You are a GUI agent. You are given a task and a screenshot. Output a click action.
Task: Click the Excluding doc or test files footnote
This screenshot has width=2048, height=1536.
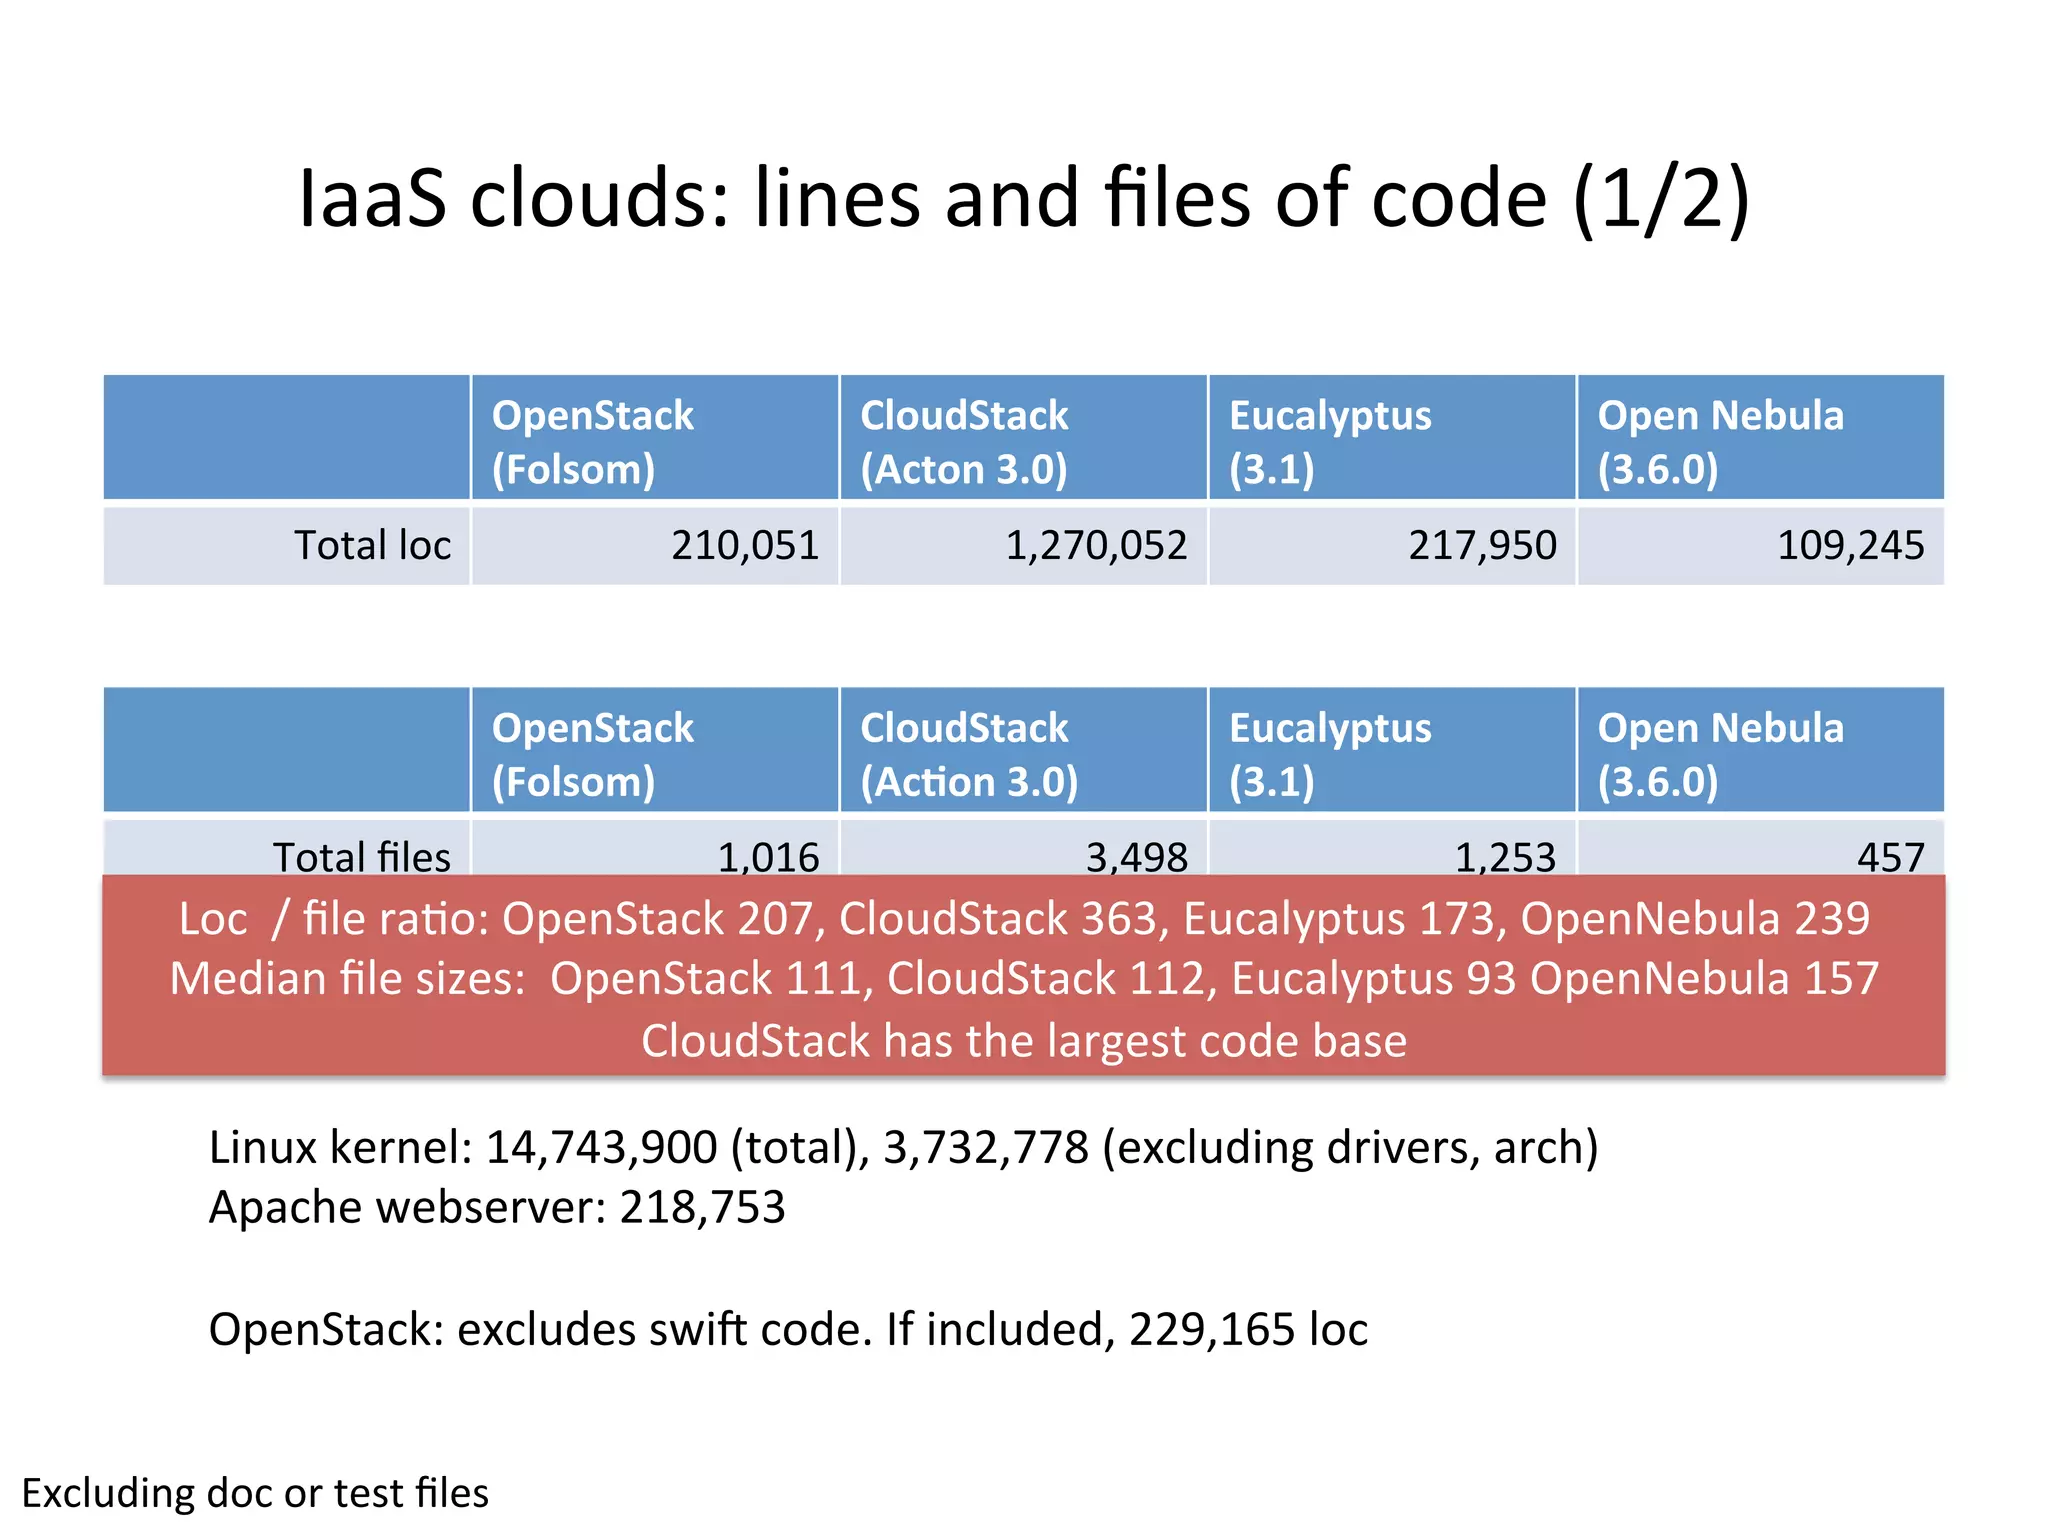click(x=255, y=1493)
